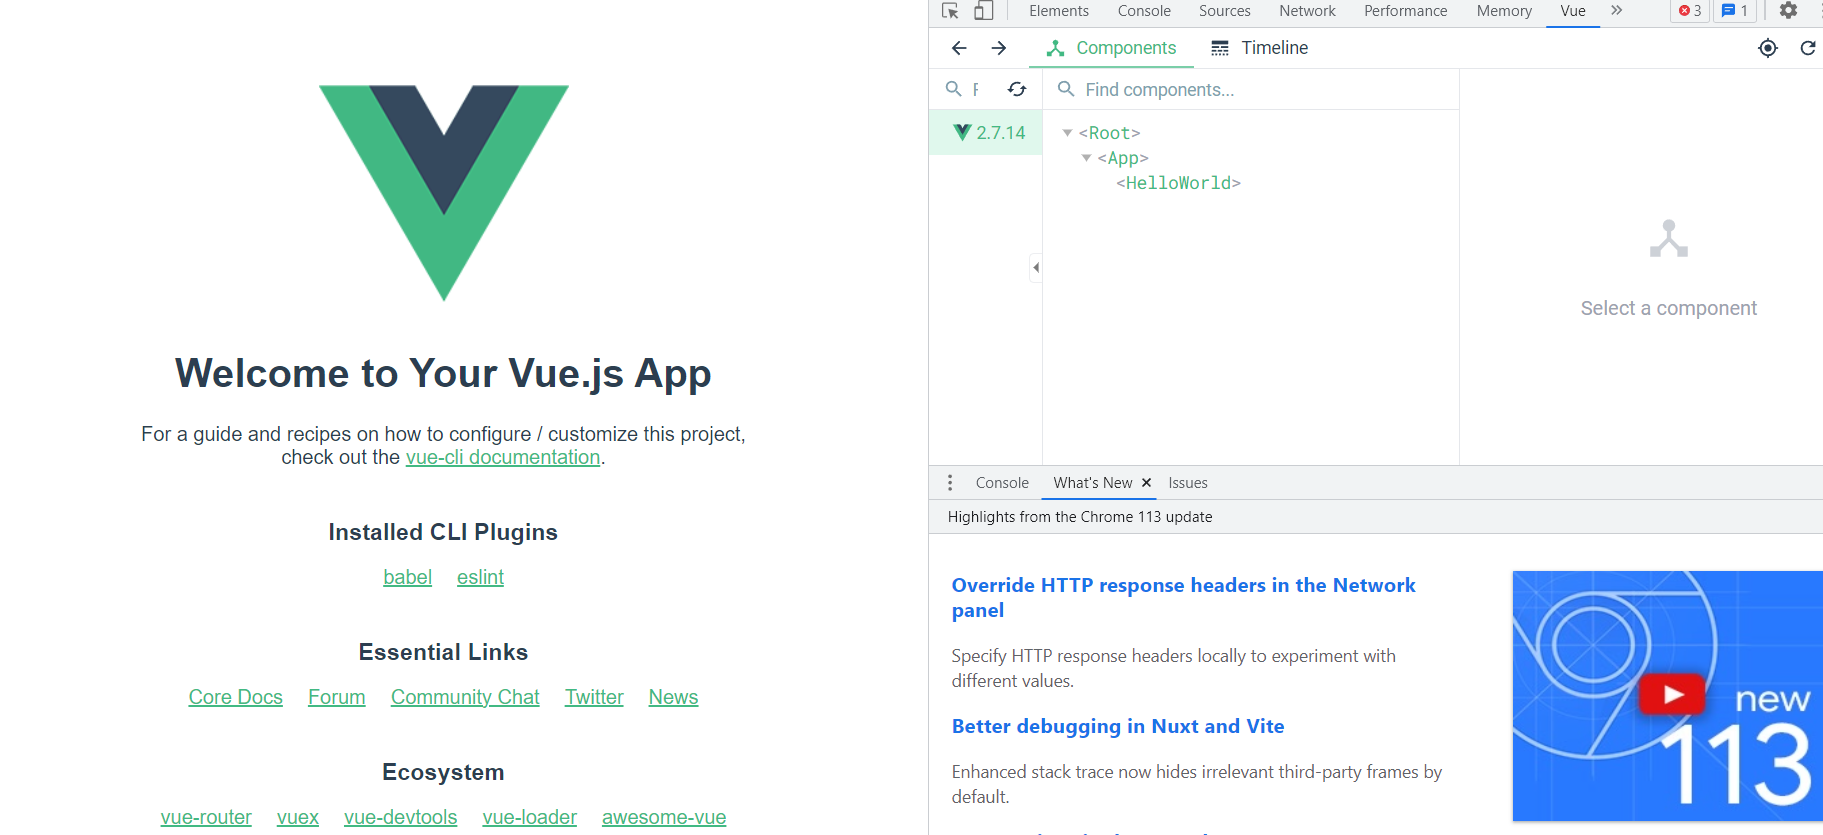Open the babel plugin link
This screenshot has height=835, width=1823.
pyautogui.click(x=407, y=577)
